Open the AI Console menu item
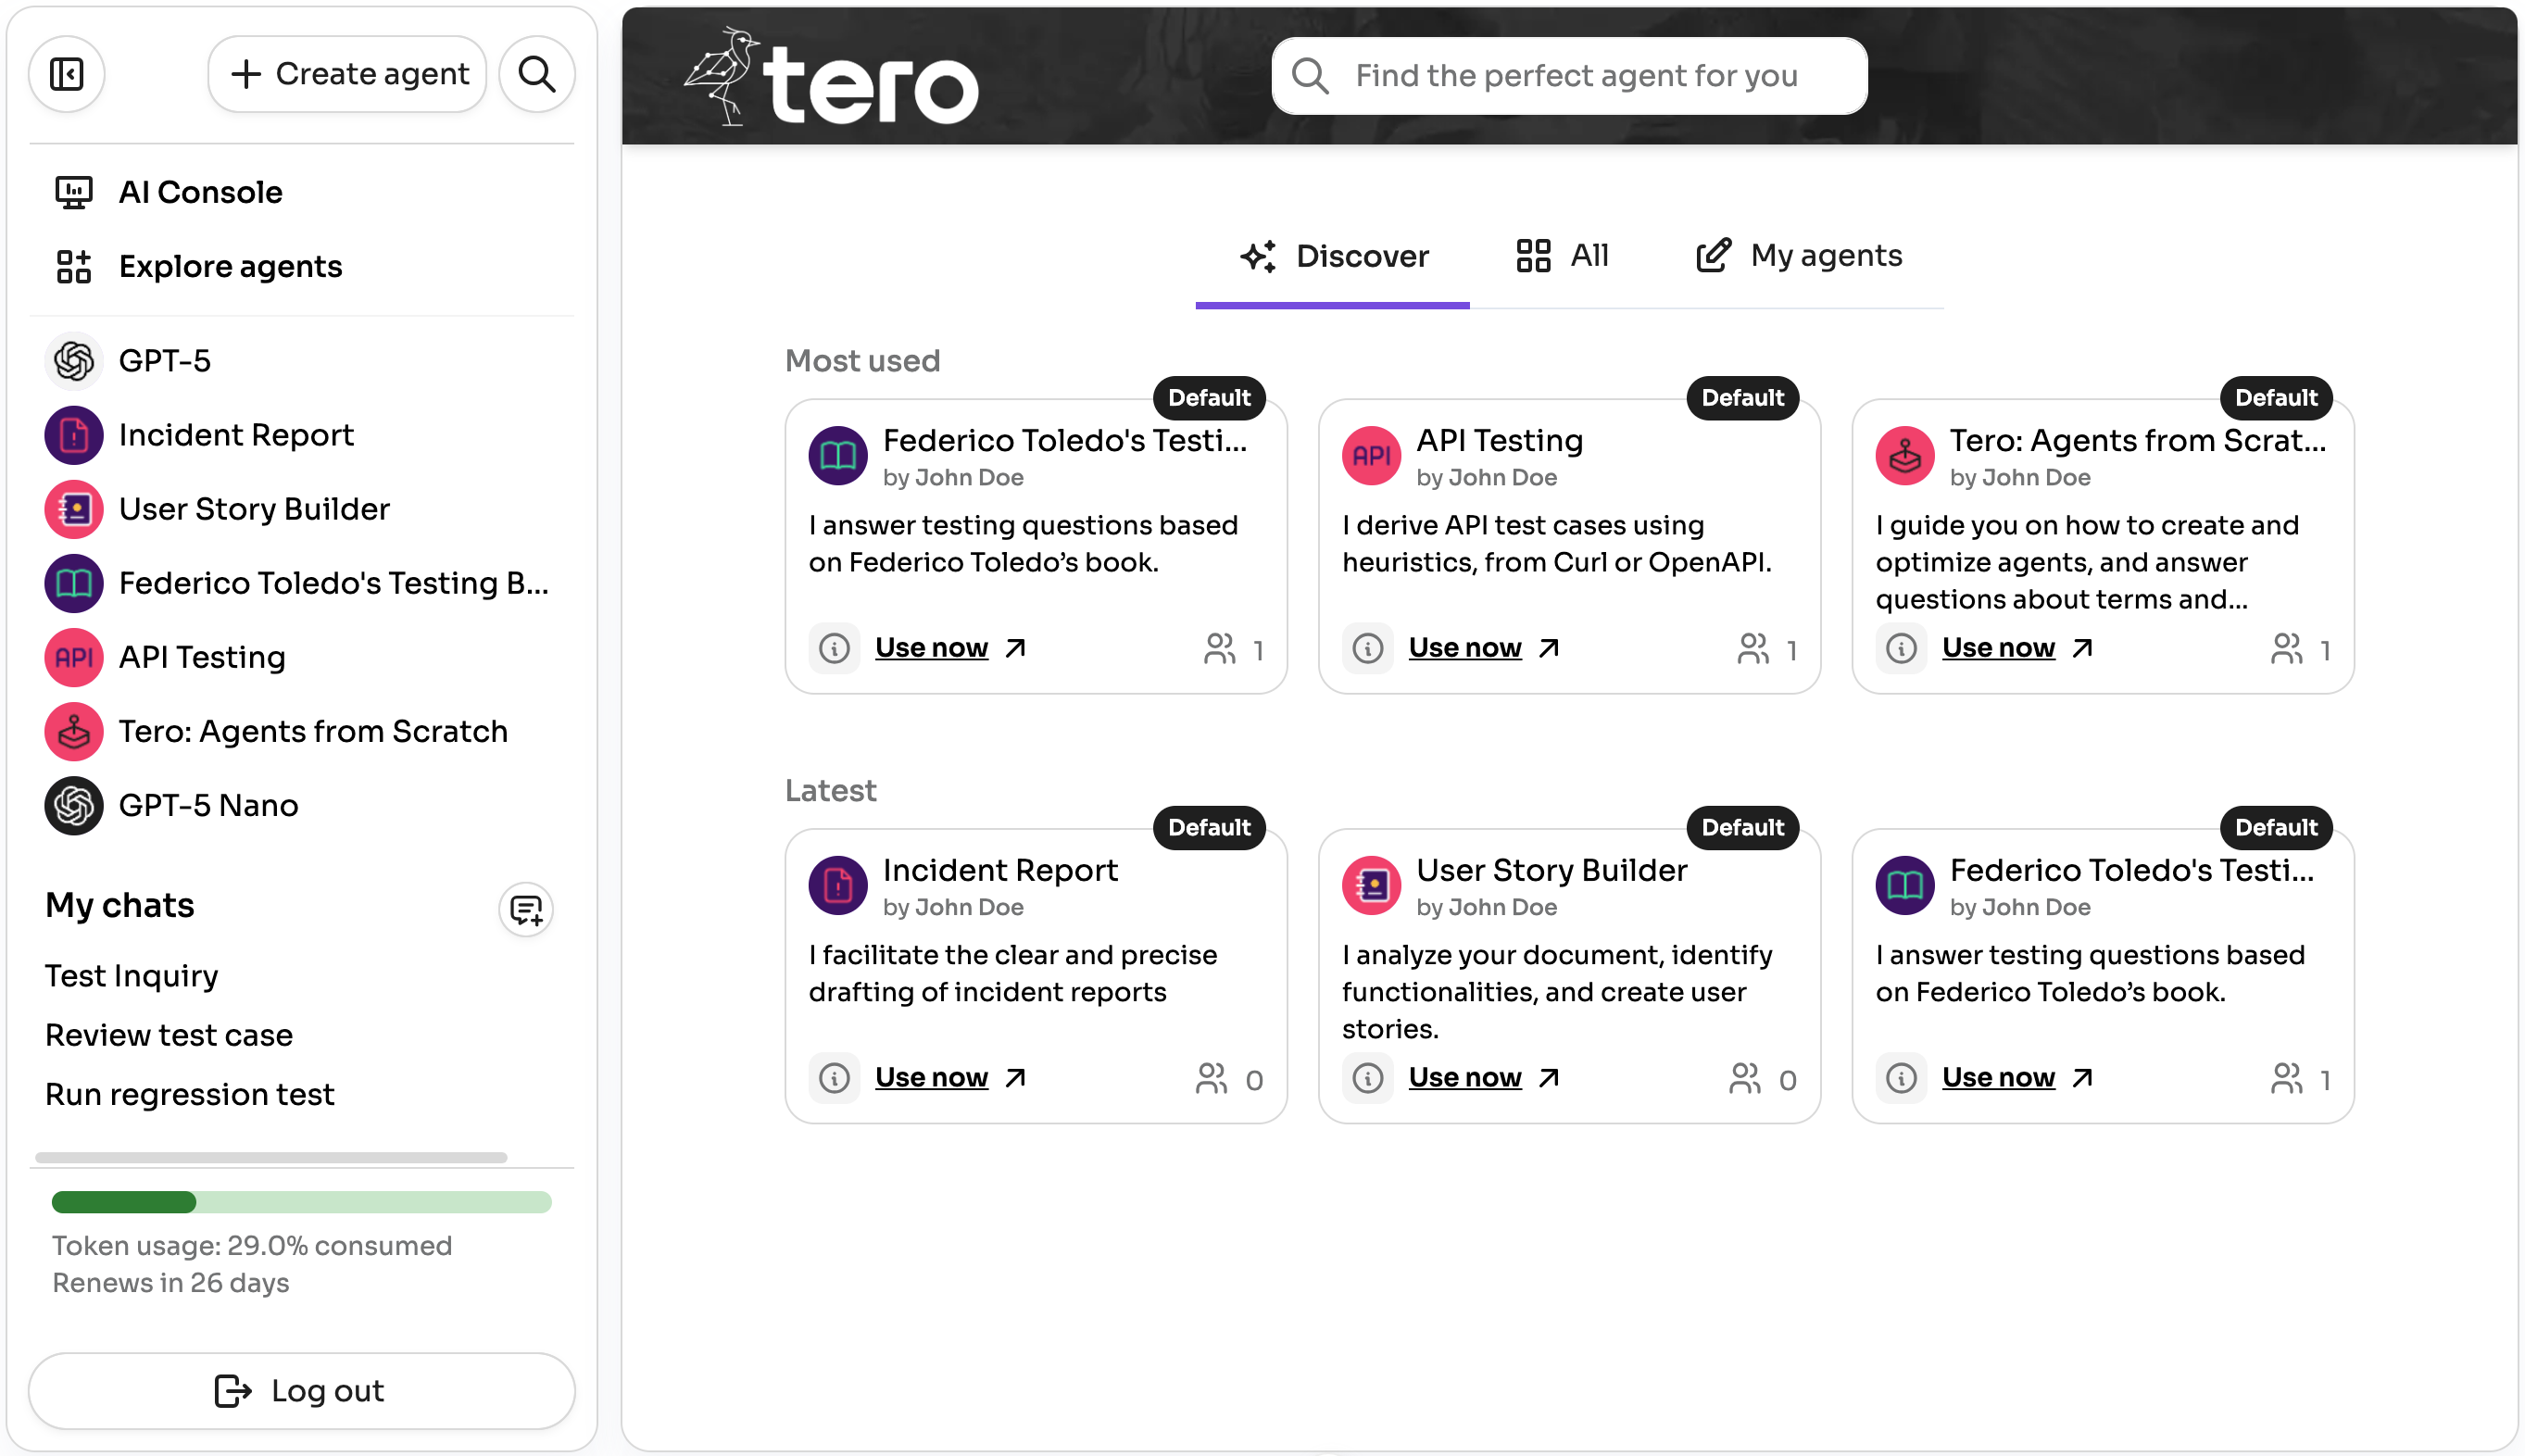 200,192
